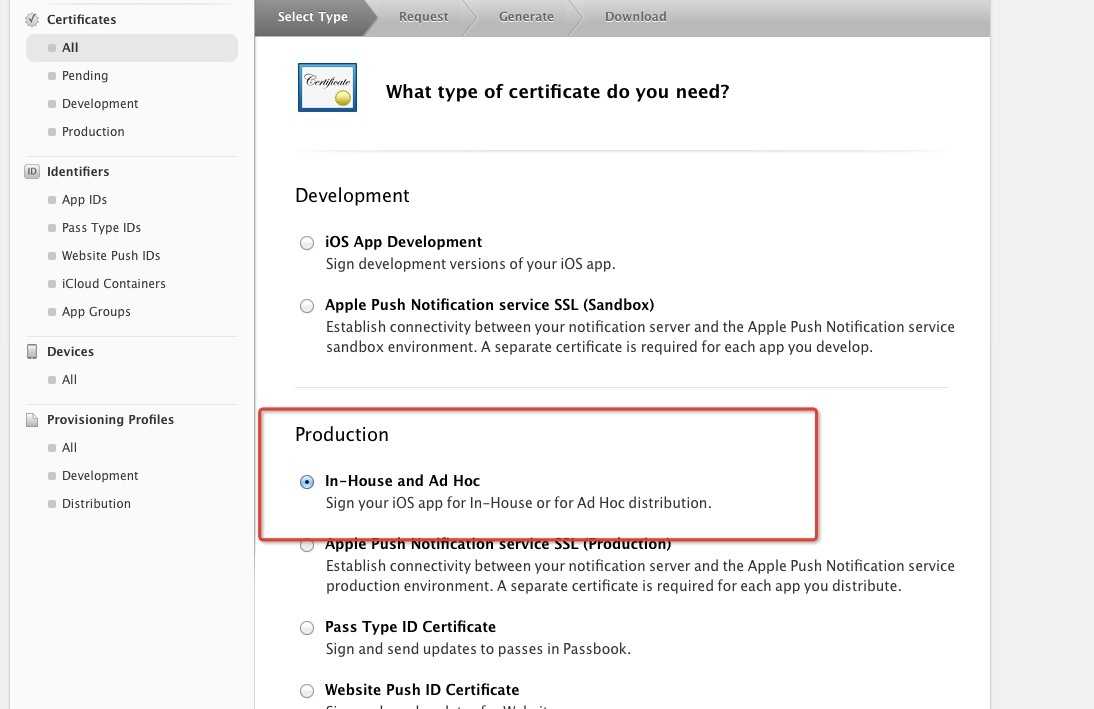Open All under Provisioning Profiles
This screenshot has width=1094, height=709.
pos(69,447)
